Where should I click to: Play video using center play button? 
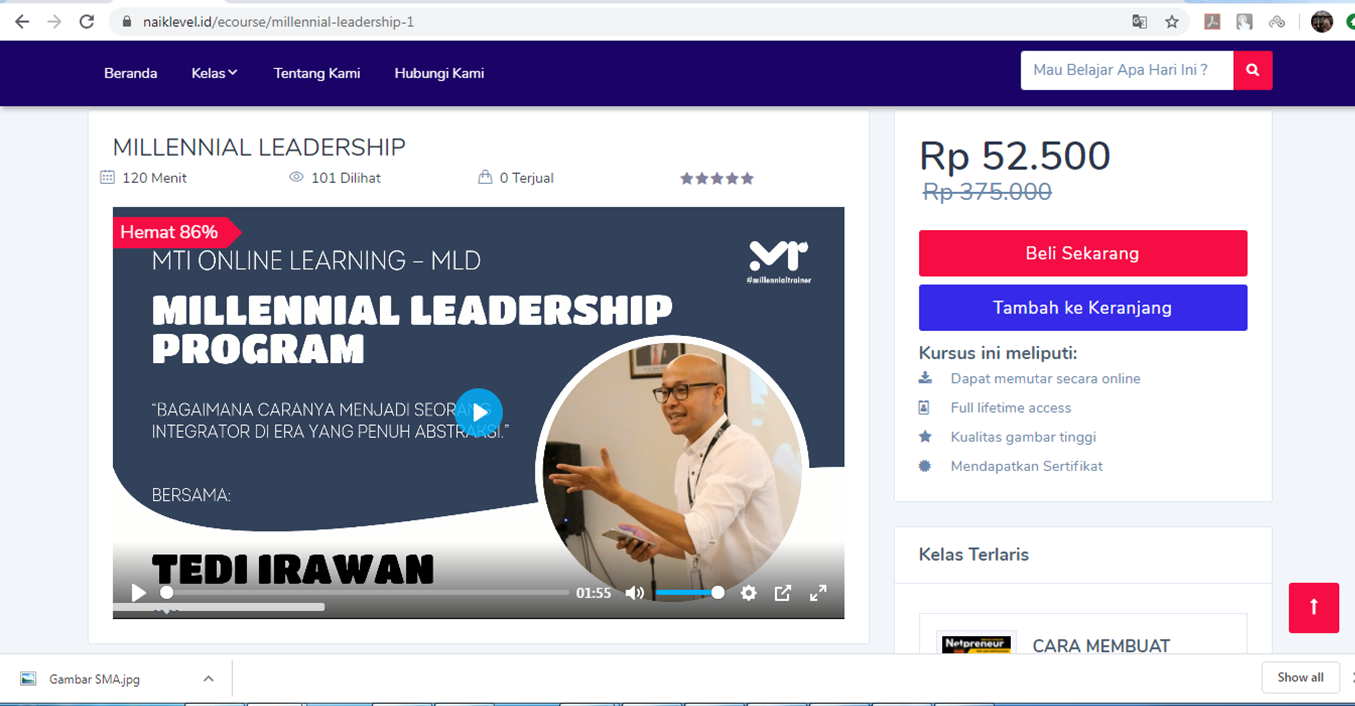pyautogui.click(x=479, y=412)
